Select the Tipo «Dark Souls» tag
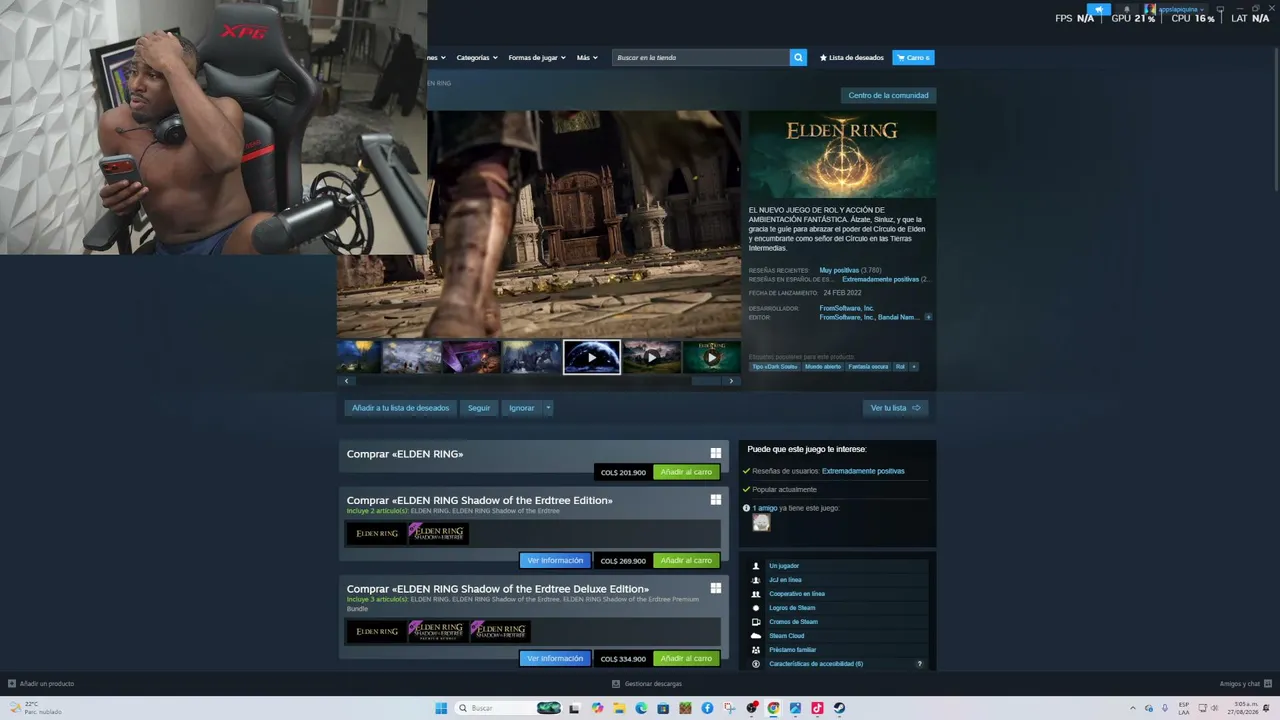Image resolution: width=1280 pixels, height=720 pixels. tap(775, 367)
